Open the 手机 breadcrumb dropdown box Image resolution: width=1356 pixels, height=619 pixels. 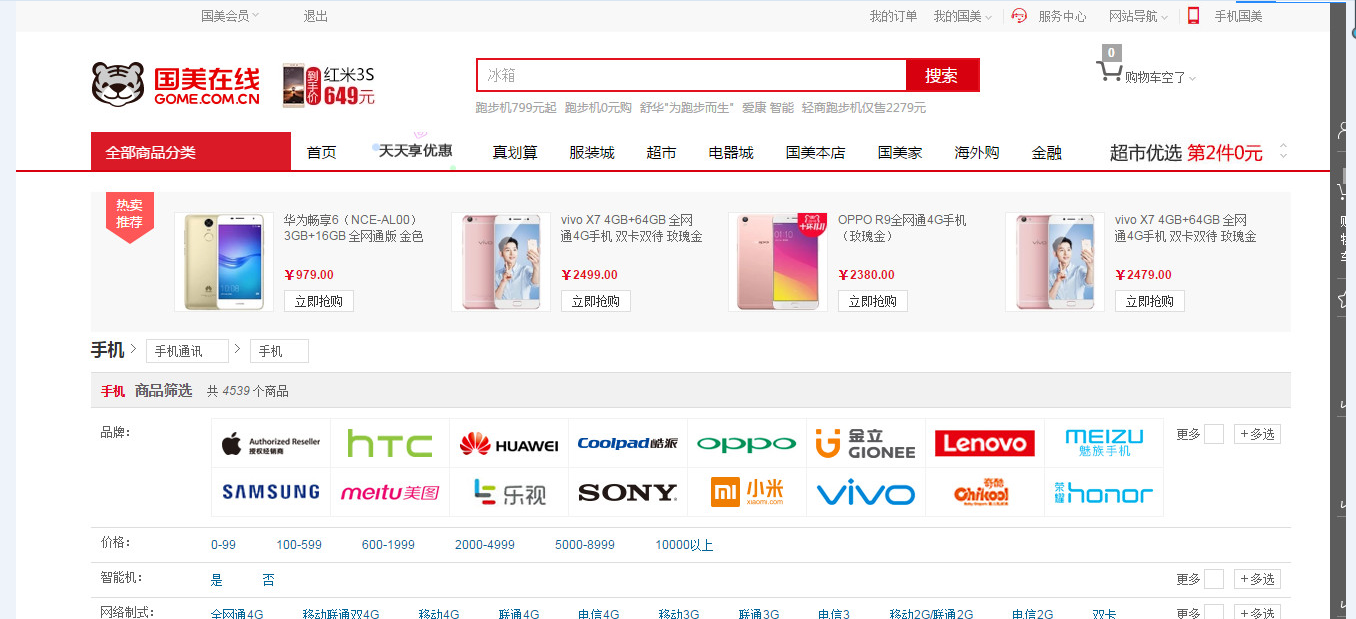(279, 351)
